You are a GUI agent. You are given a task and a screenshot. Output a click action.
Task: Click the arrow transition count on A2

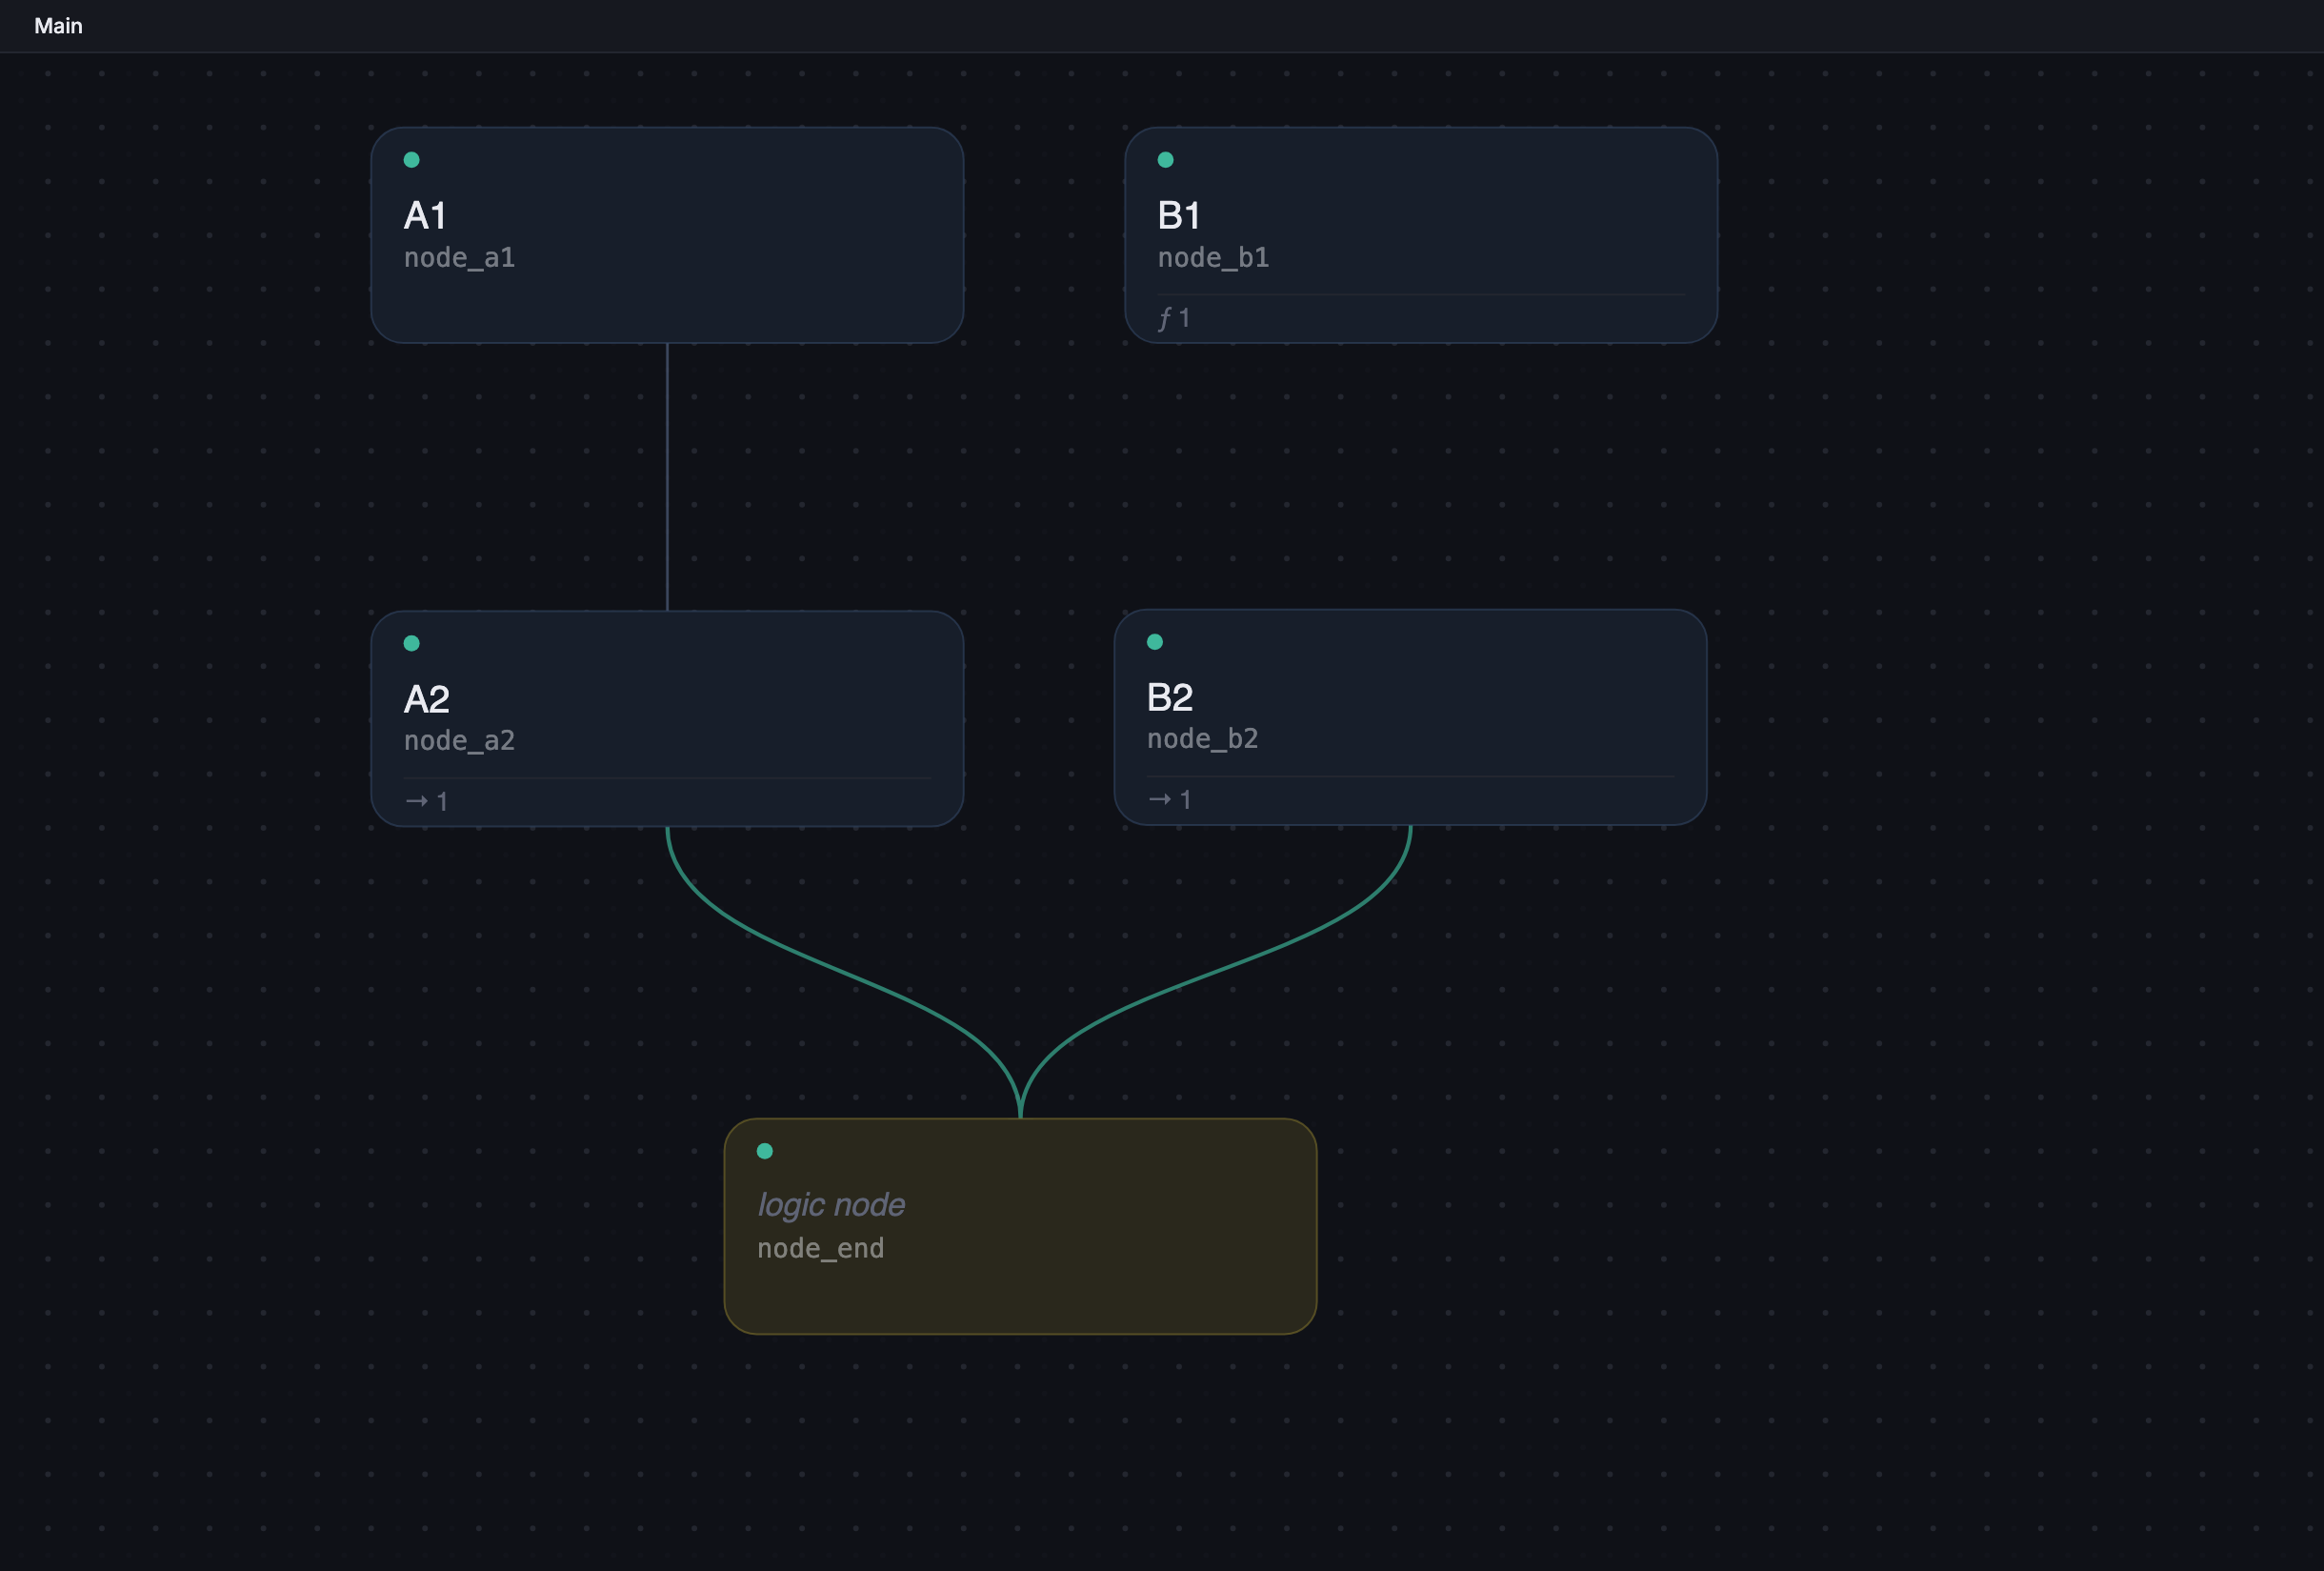pos(427,801)
